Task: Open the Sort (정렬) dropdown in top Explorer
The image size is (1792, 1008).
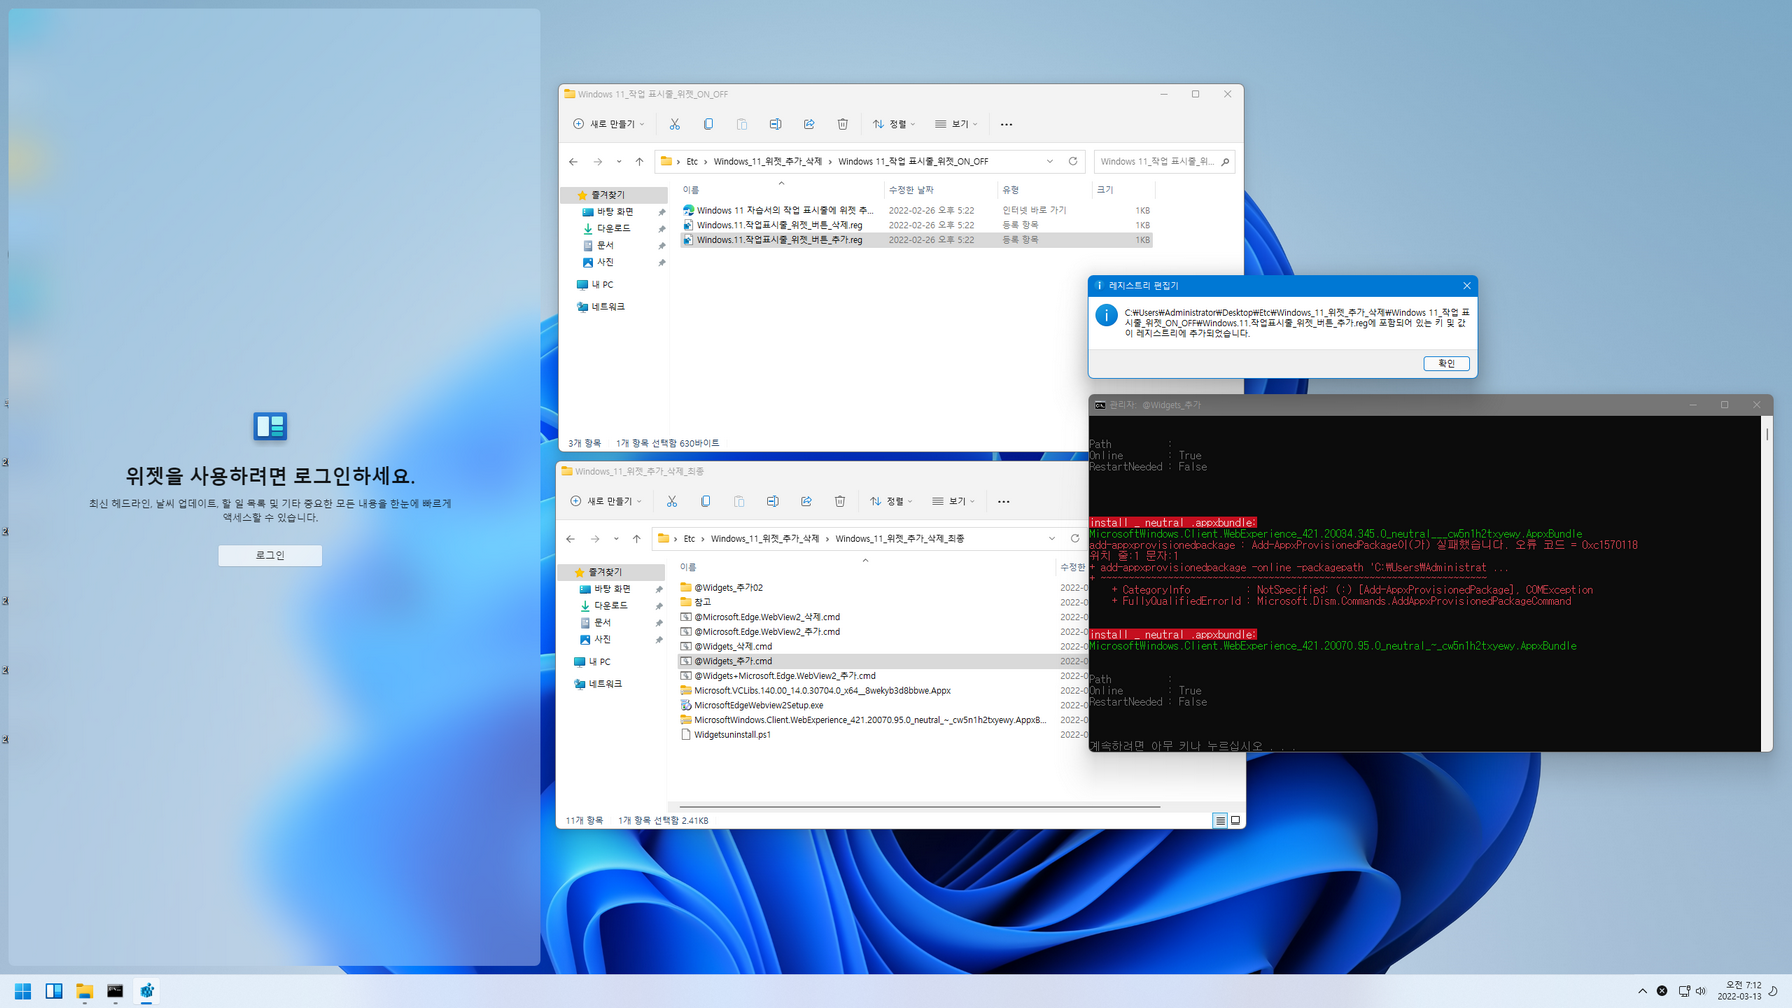Action: pyautogui.click(x=894, y=124)
